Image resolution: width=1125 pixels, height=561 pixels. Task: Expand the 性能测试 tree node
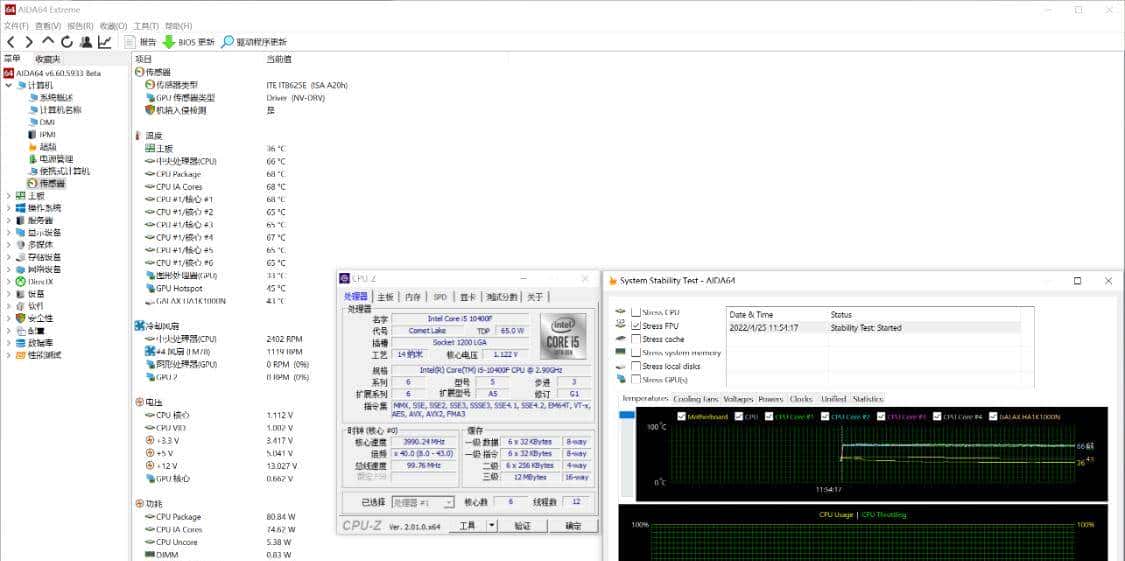(x=9, y=355)
